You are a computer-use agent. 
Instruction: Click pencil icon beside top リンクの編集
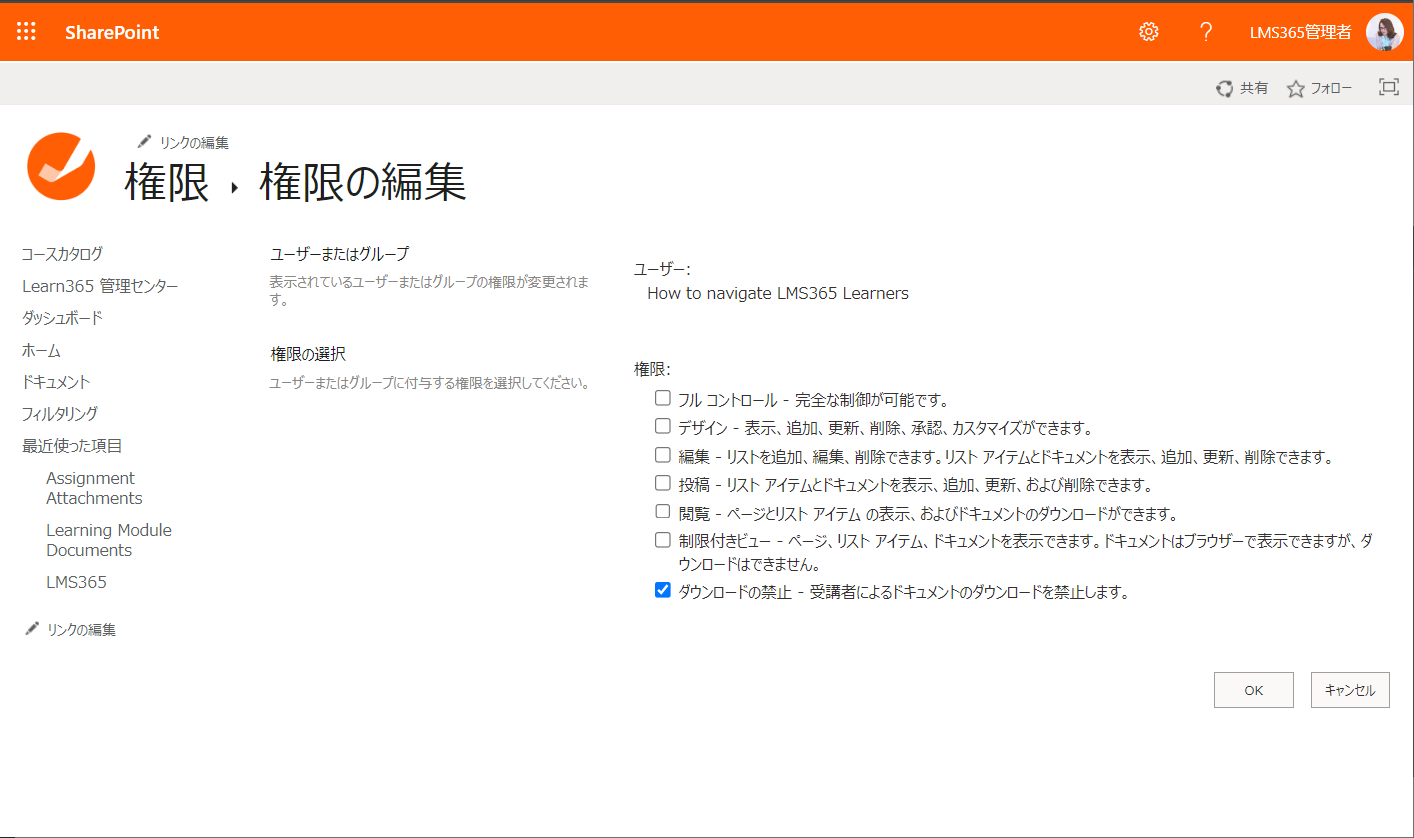[145, 141]
